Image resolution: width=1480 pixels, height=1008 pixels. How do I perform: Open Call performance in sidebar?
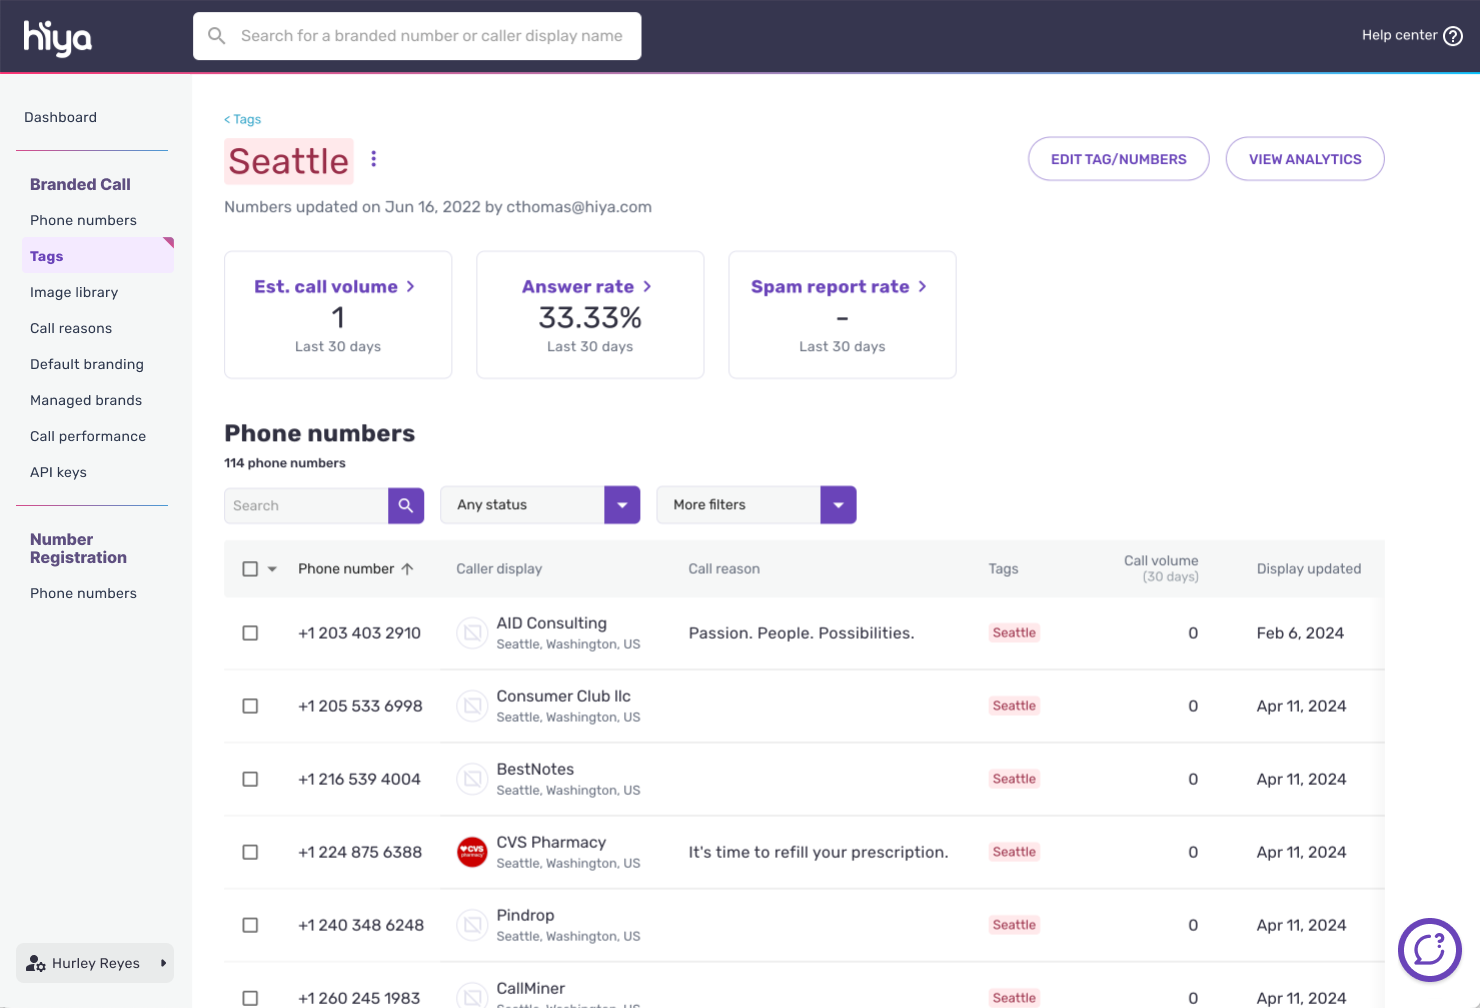tap(88, 436)
